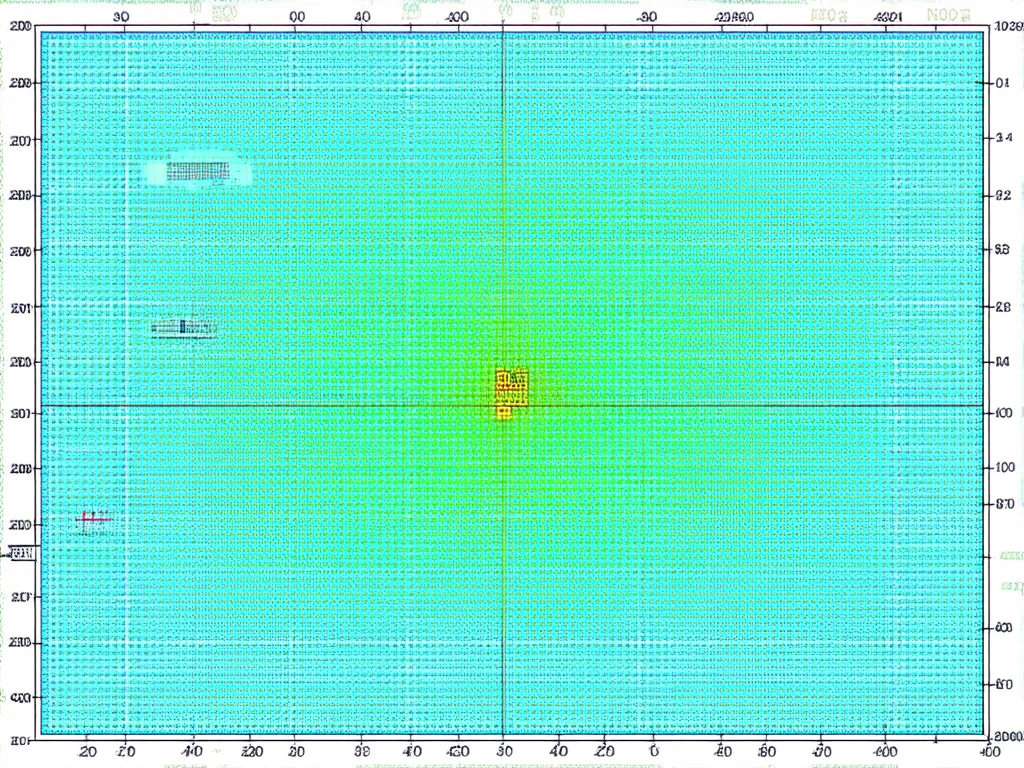Click the "34" tick on right axis
1024x768 pixels.
[1005, 140]
